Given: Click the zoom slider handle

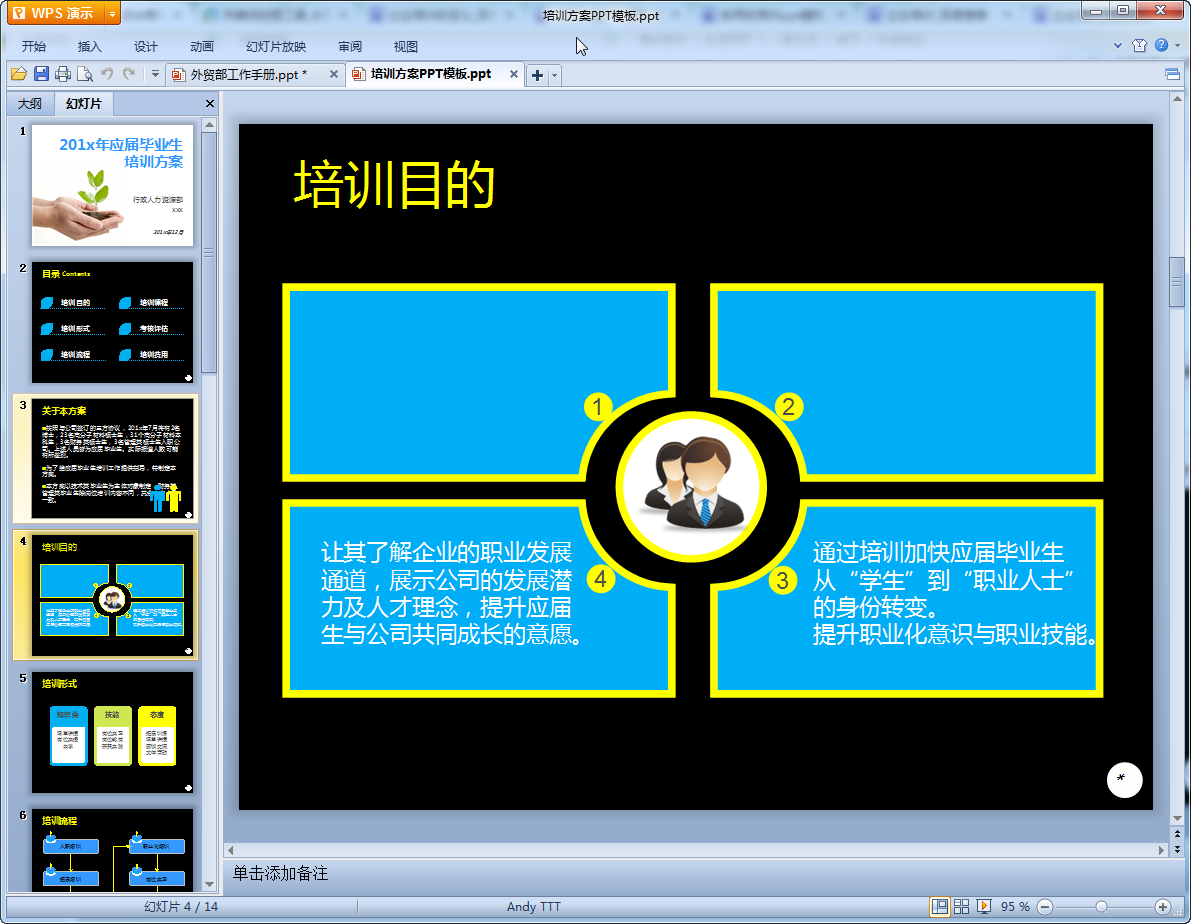Looking at the screenshot, I should 1101,906.
